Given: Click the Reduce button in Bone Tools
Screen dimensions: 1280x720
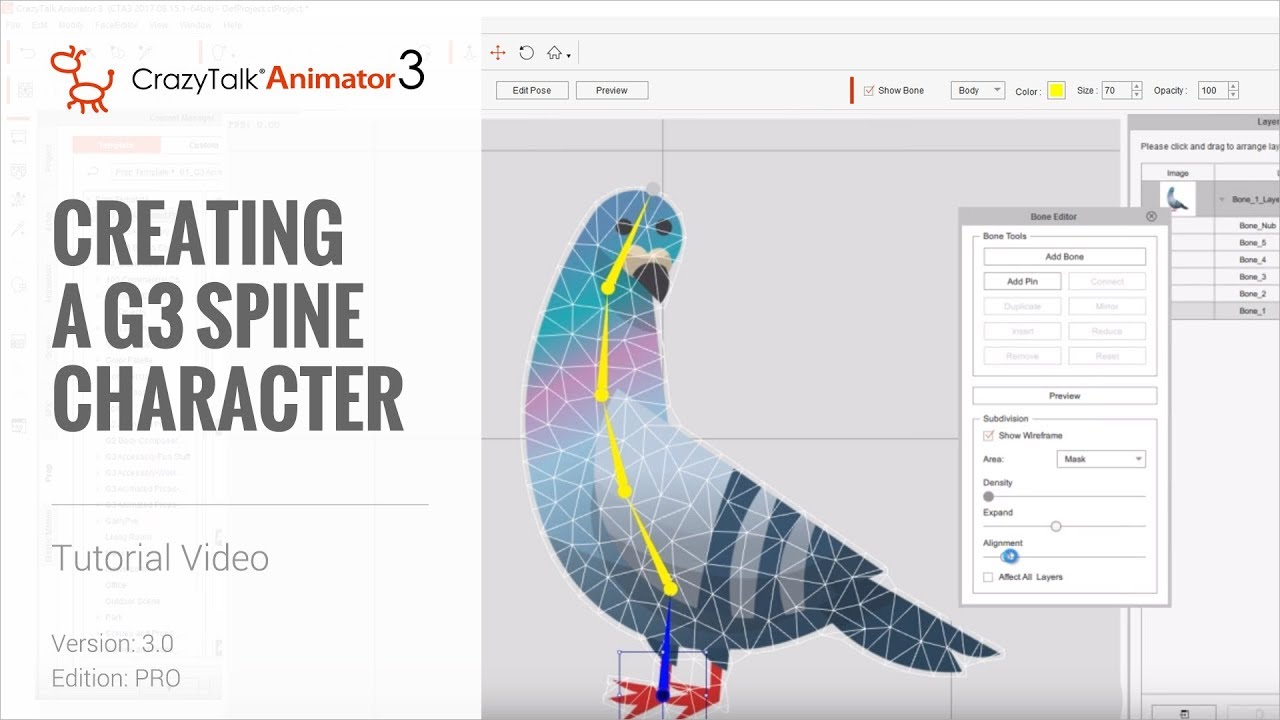Looking at the screenshot, I should point(1107,331).
